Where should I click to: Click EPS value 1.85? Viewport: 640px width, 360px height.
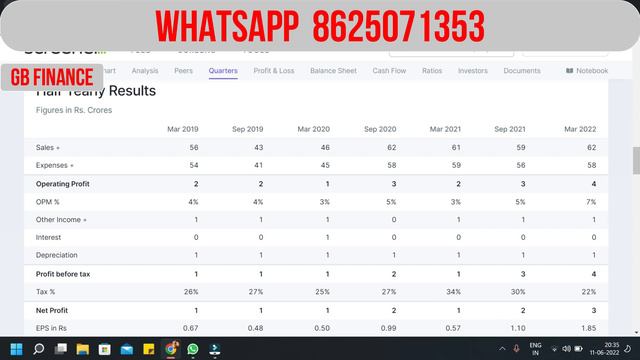[x=589, y=328]
